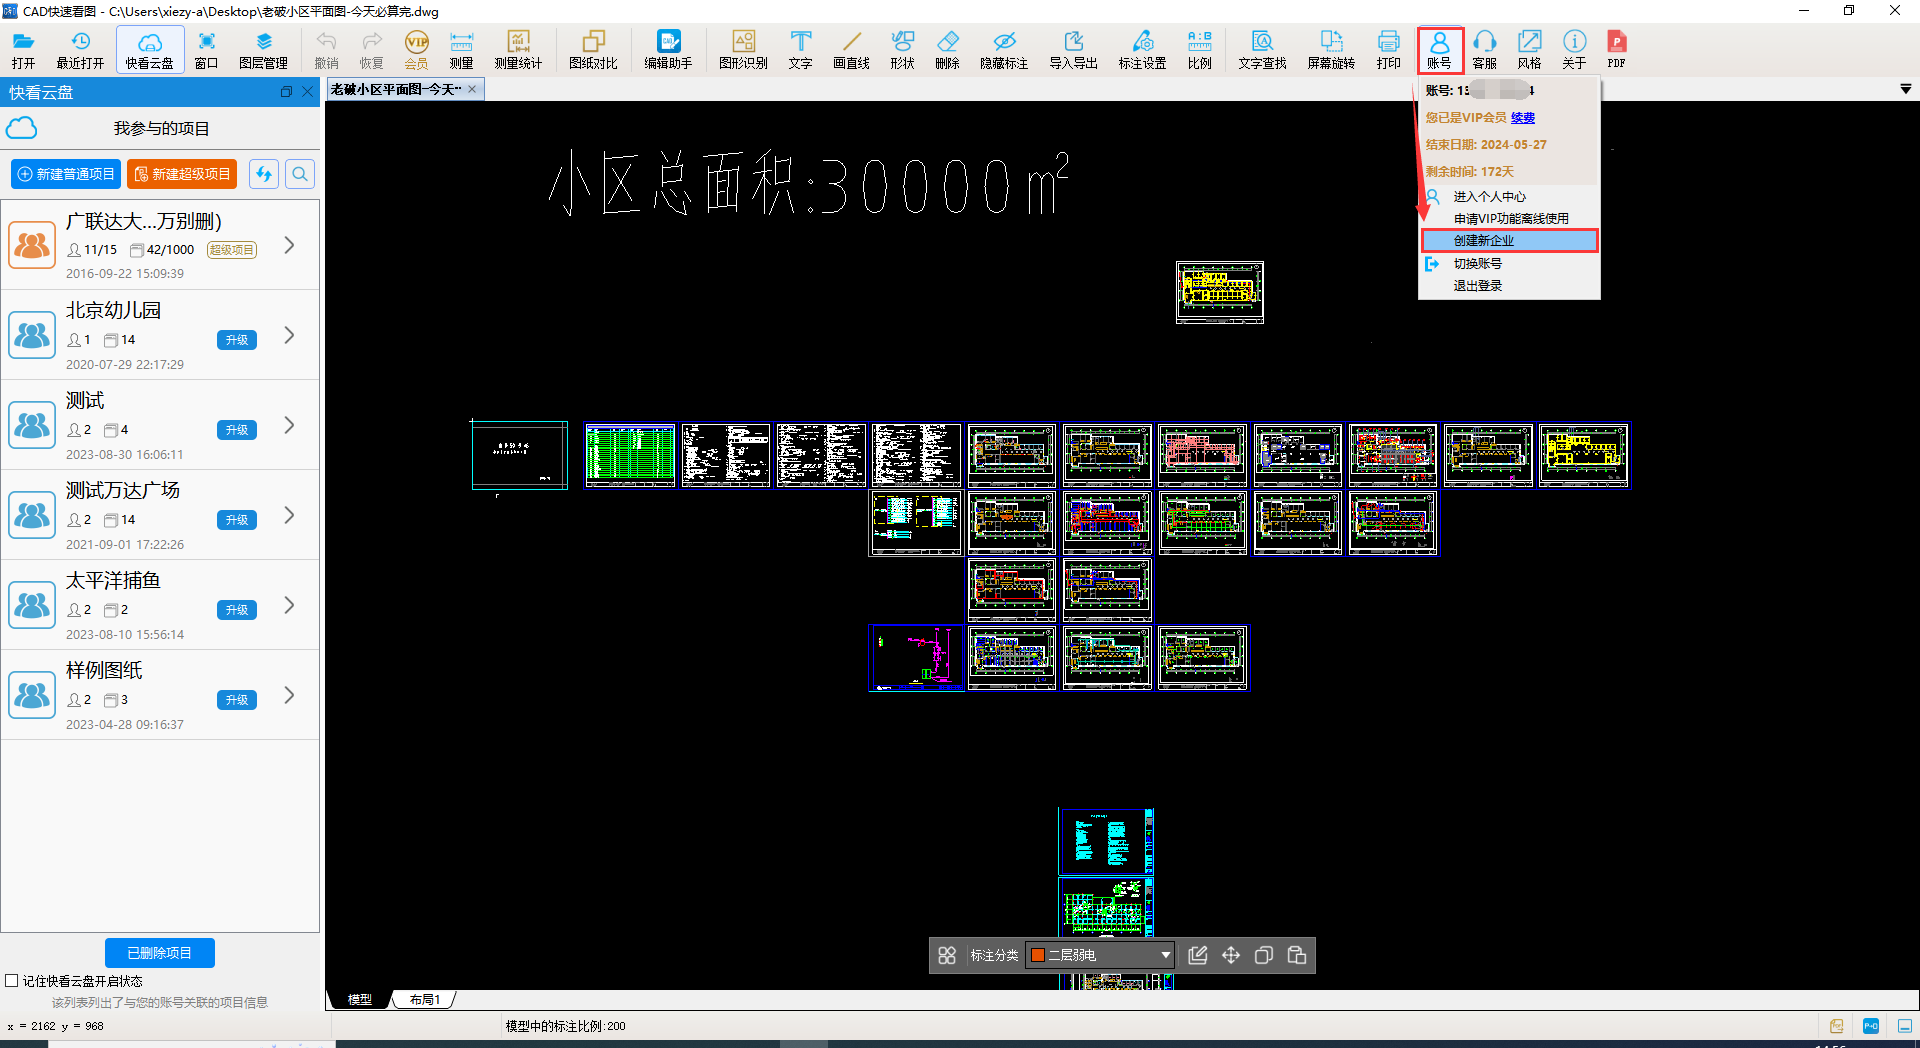
Task: Click the 文字 text tool
Action: pyautogui.click(x=800, y=49)
